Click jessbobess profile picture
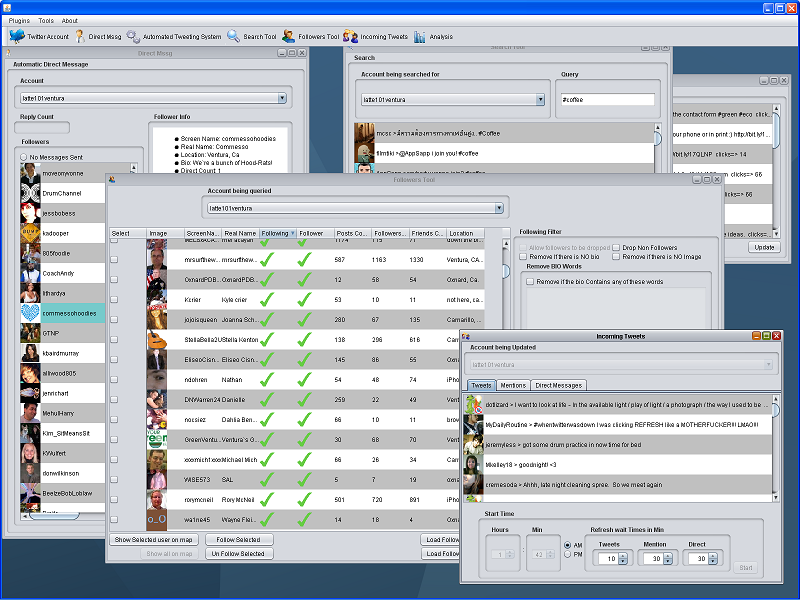 [x=30, y=213]
